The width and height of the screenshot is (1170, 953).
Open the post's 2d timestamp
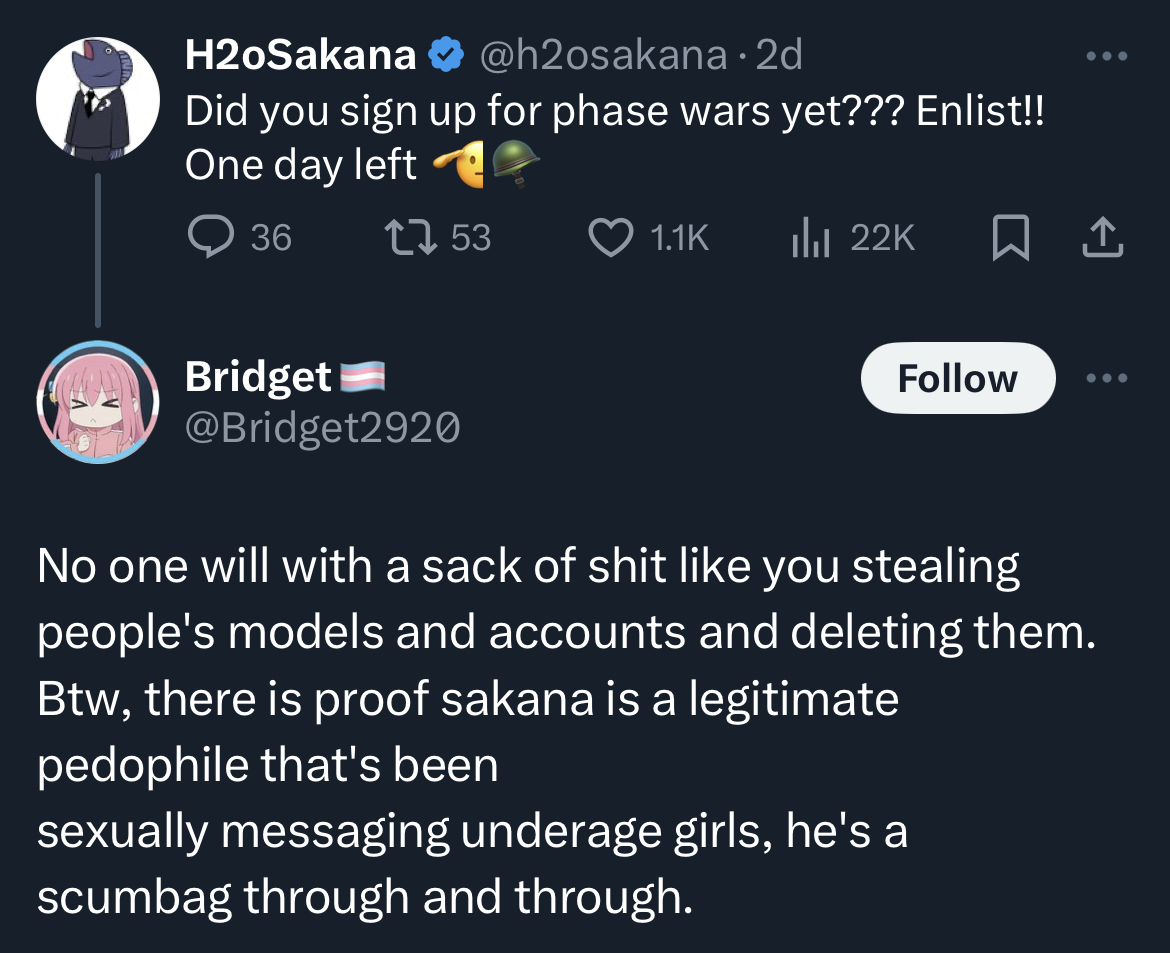(x=780, y=56)
